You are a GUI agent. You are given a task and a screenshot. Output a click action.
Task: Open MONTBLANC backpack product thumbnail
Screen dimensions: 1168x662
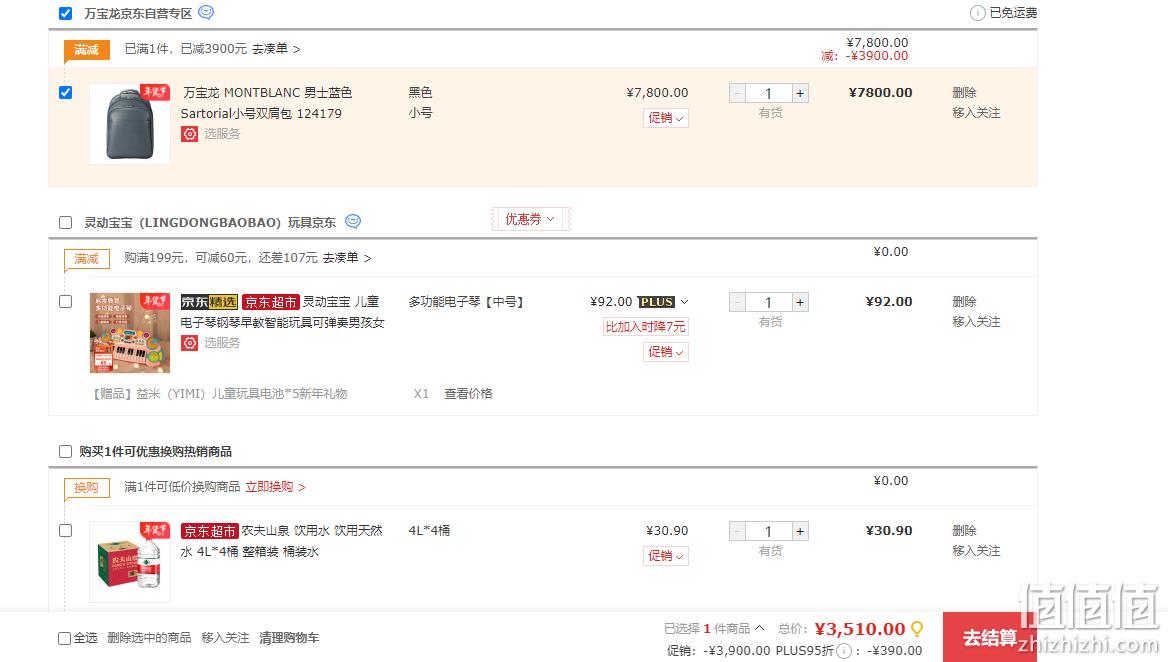(x=130, y=124)
